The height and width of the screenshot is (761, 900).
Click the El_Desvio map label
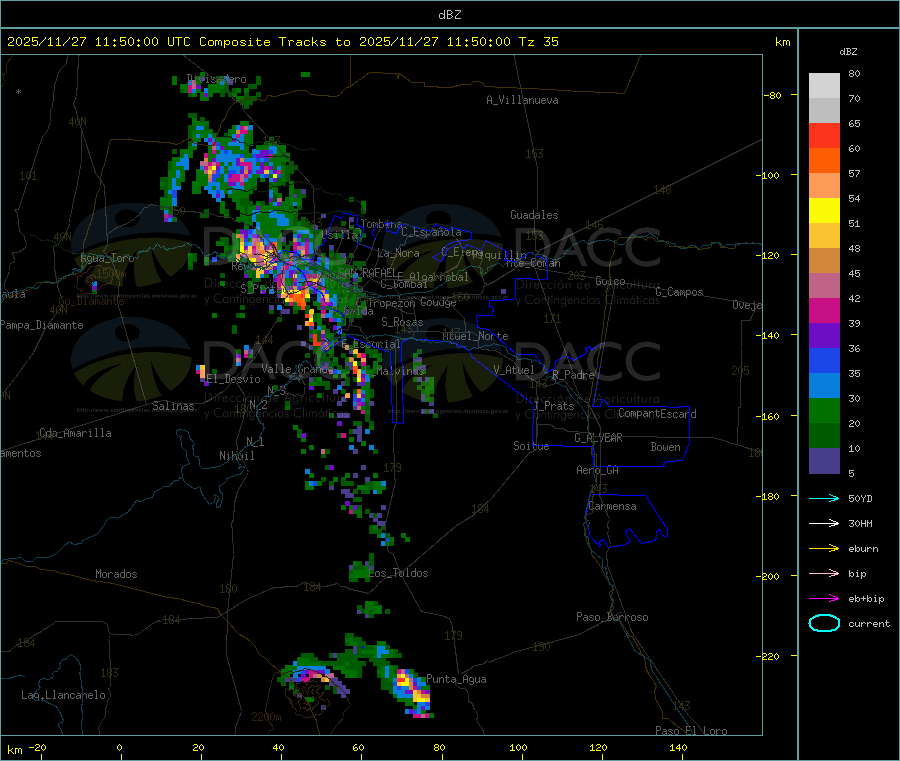click(x=234, y=379)
